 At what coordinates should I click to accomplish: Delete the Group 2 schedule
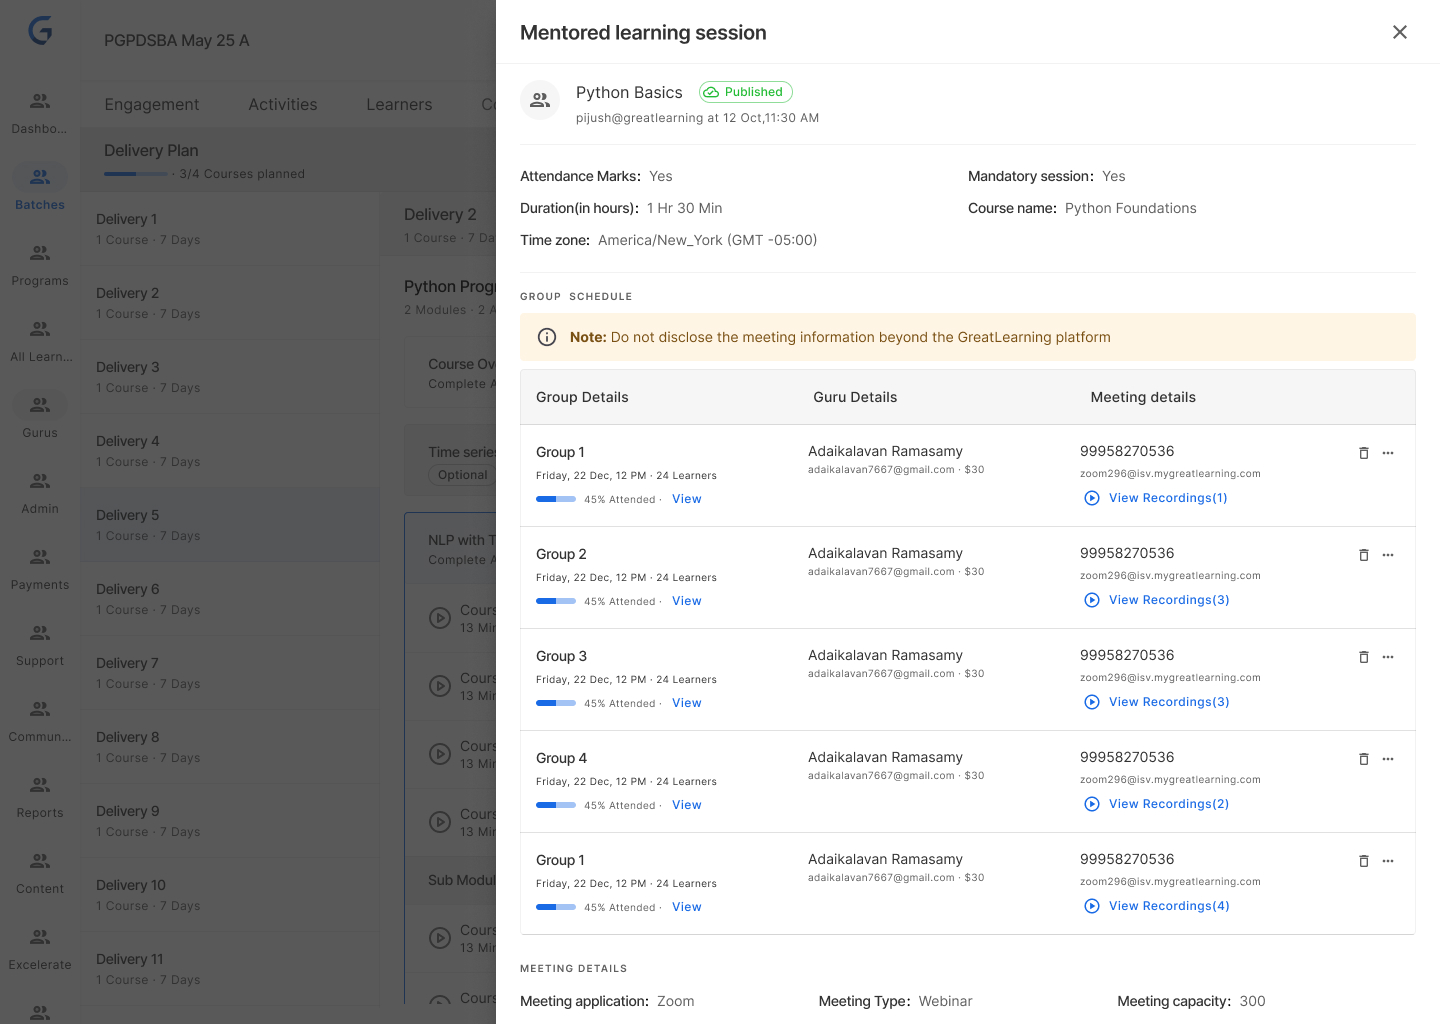click(x=1364, y=555)
